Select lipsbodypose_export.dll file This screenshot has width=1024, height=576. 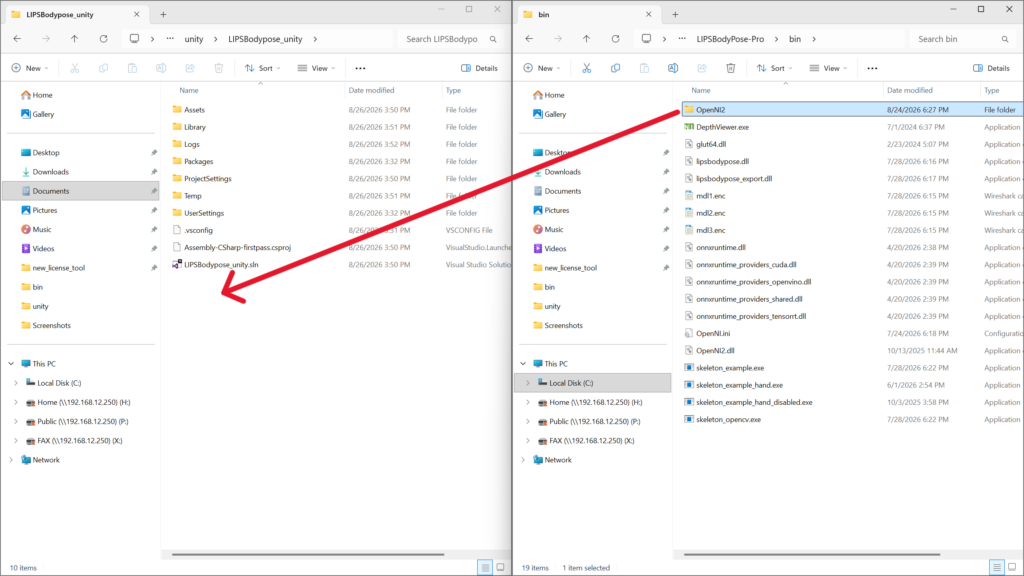click(733, 178)
